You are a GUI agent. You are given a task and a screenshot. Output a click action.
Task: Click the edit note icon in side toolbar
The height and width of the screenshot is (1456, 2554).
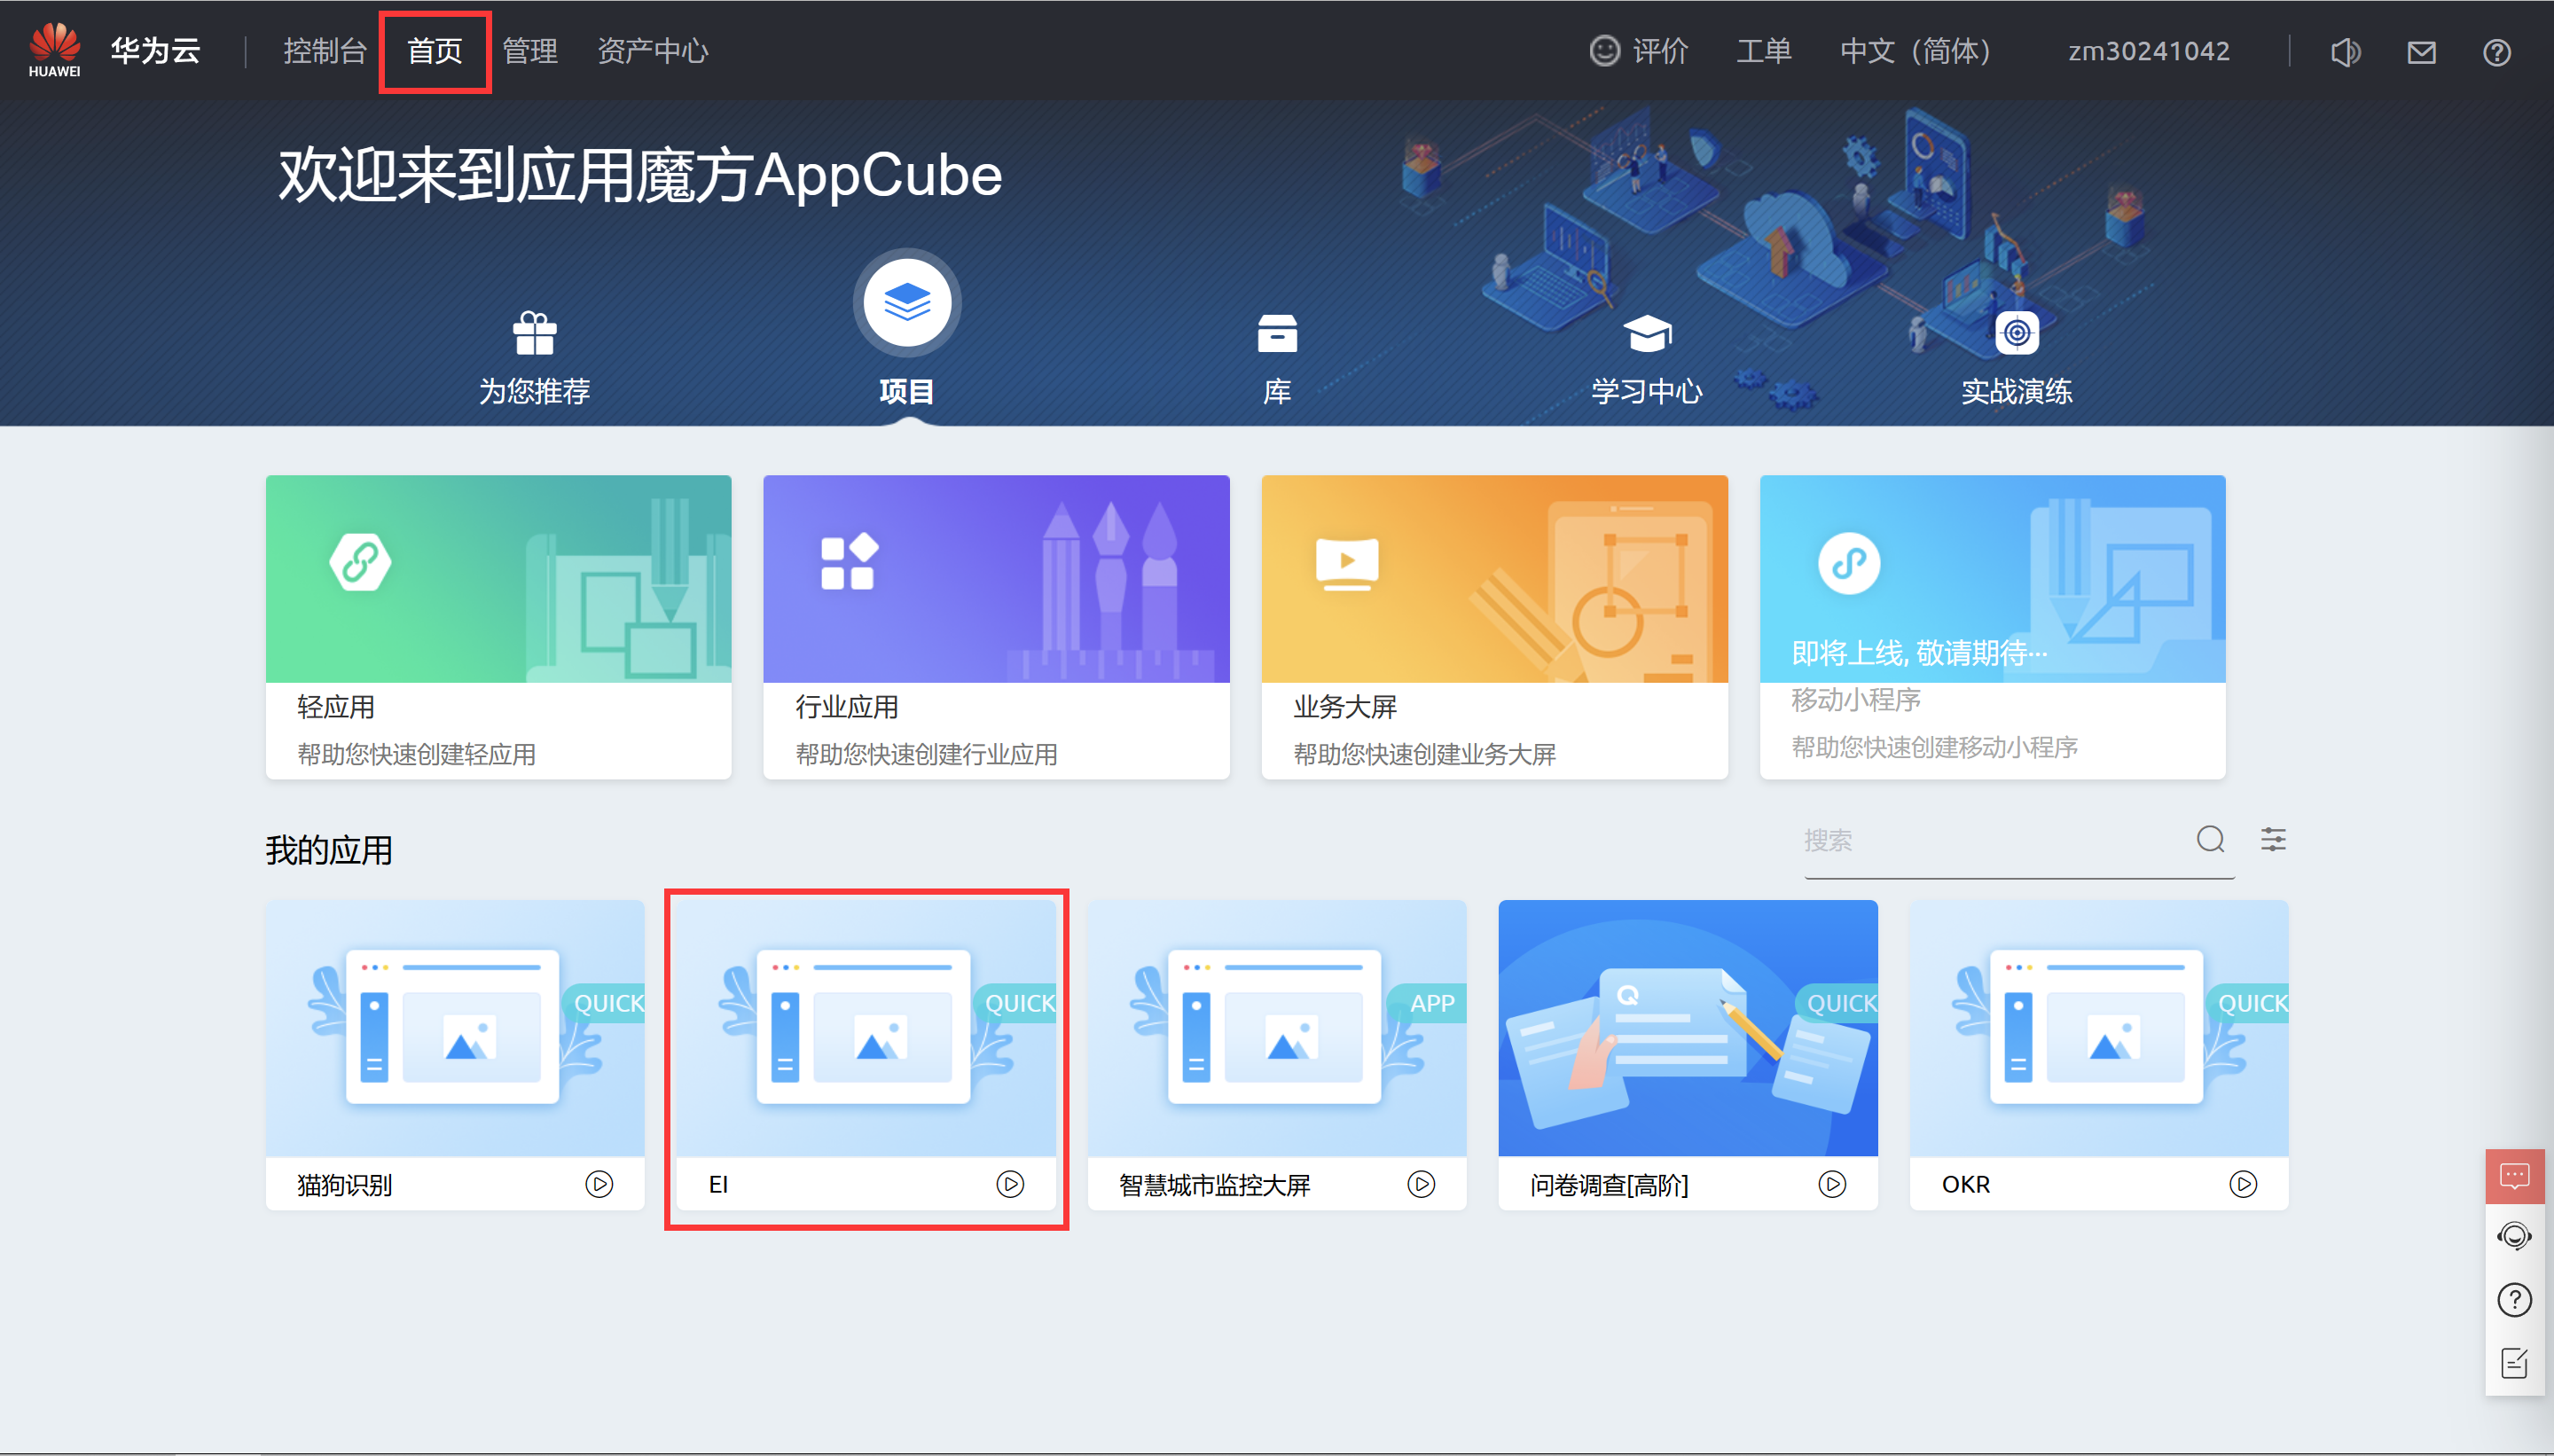click(x=2514, y=1362)
